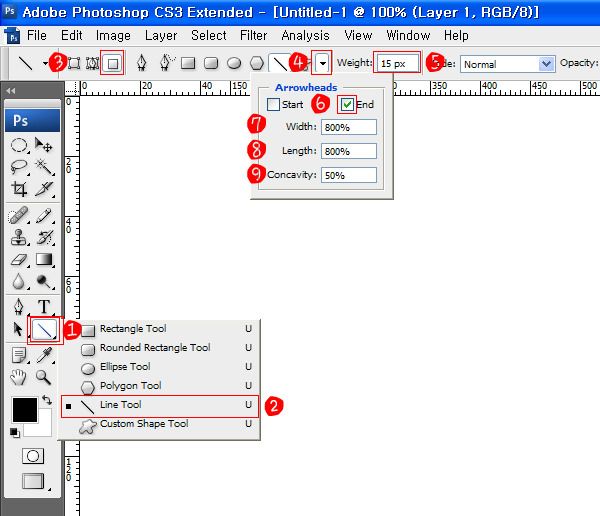Click the Line tool in toolbox
This screenshot has width=600, height=516.
(44, 330)
